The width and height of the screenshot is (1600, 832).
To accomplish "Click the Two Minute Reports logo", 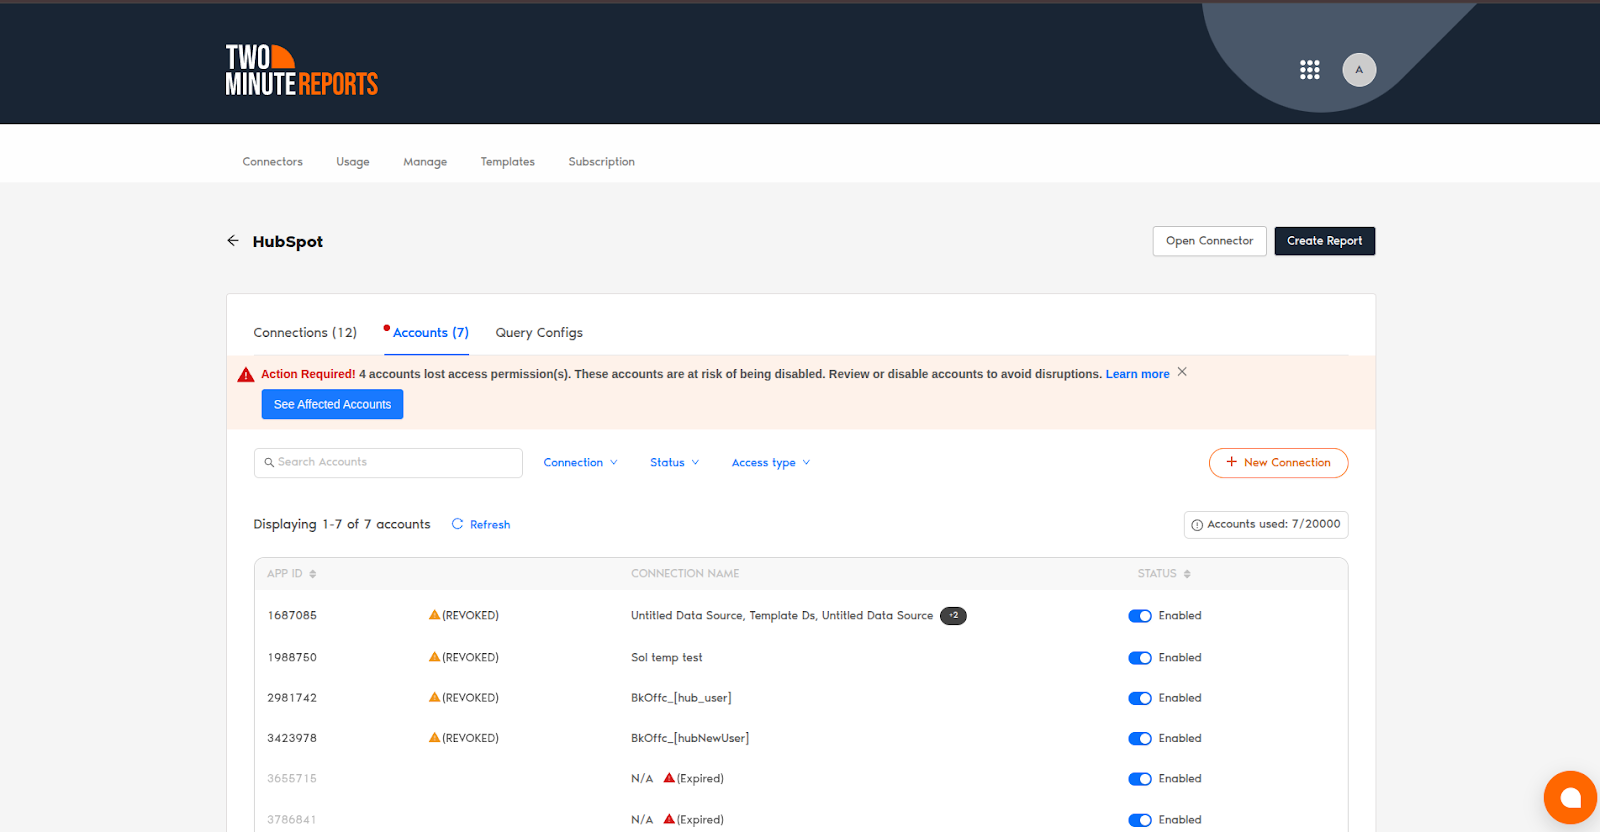I will [301, 70].
